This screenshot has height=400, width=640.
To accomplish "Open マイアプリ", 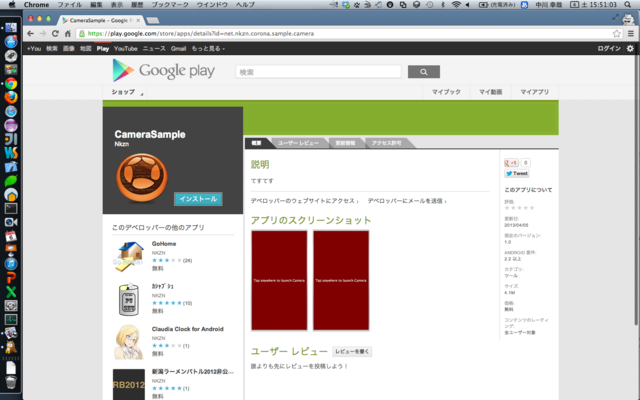I will (x=534, y=92).
